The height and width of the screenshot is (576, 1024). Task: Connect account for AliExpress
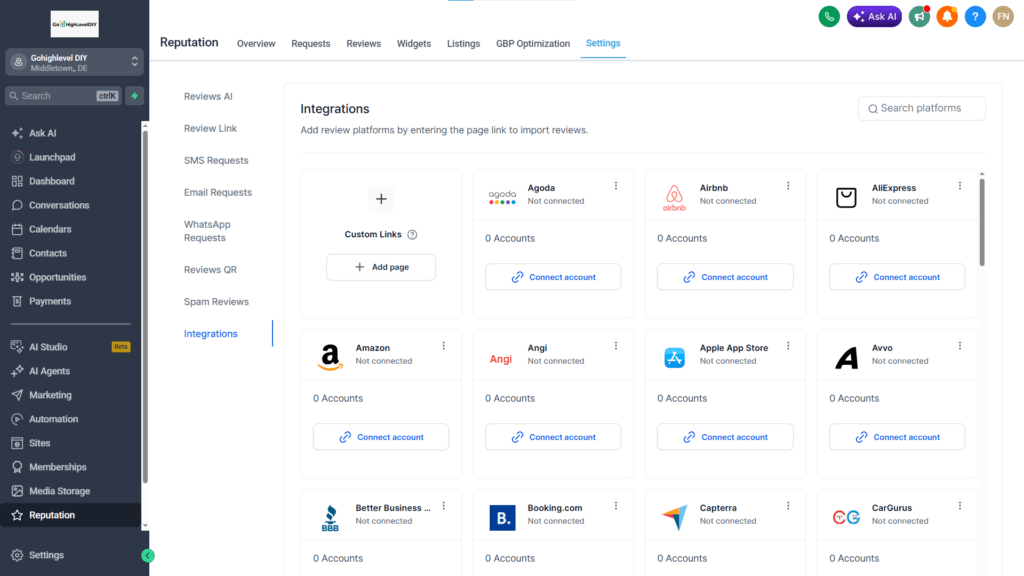(897, 277)
